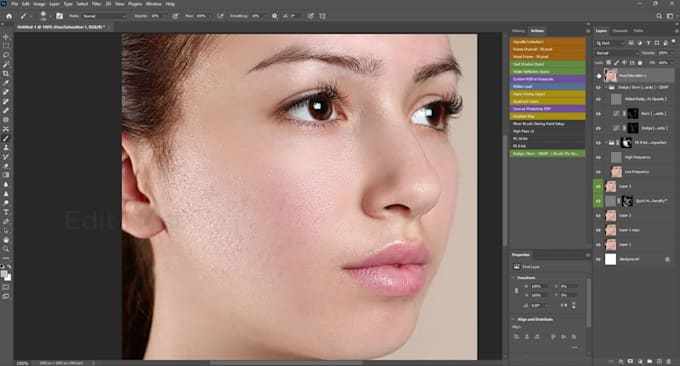
Task: Swap foreground and background colors
Action: click(x=9, y=267)
